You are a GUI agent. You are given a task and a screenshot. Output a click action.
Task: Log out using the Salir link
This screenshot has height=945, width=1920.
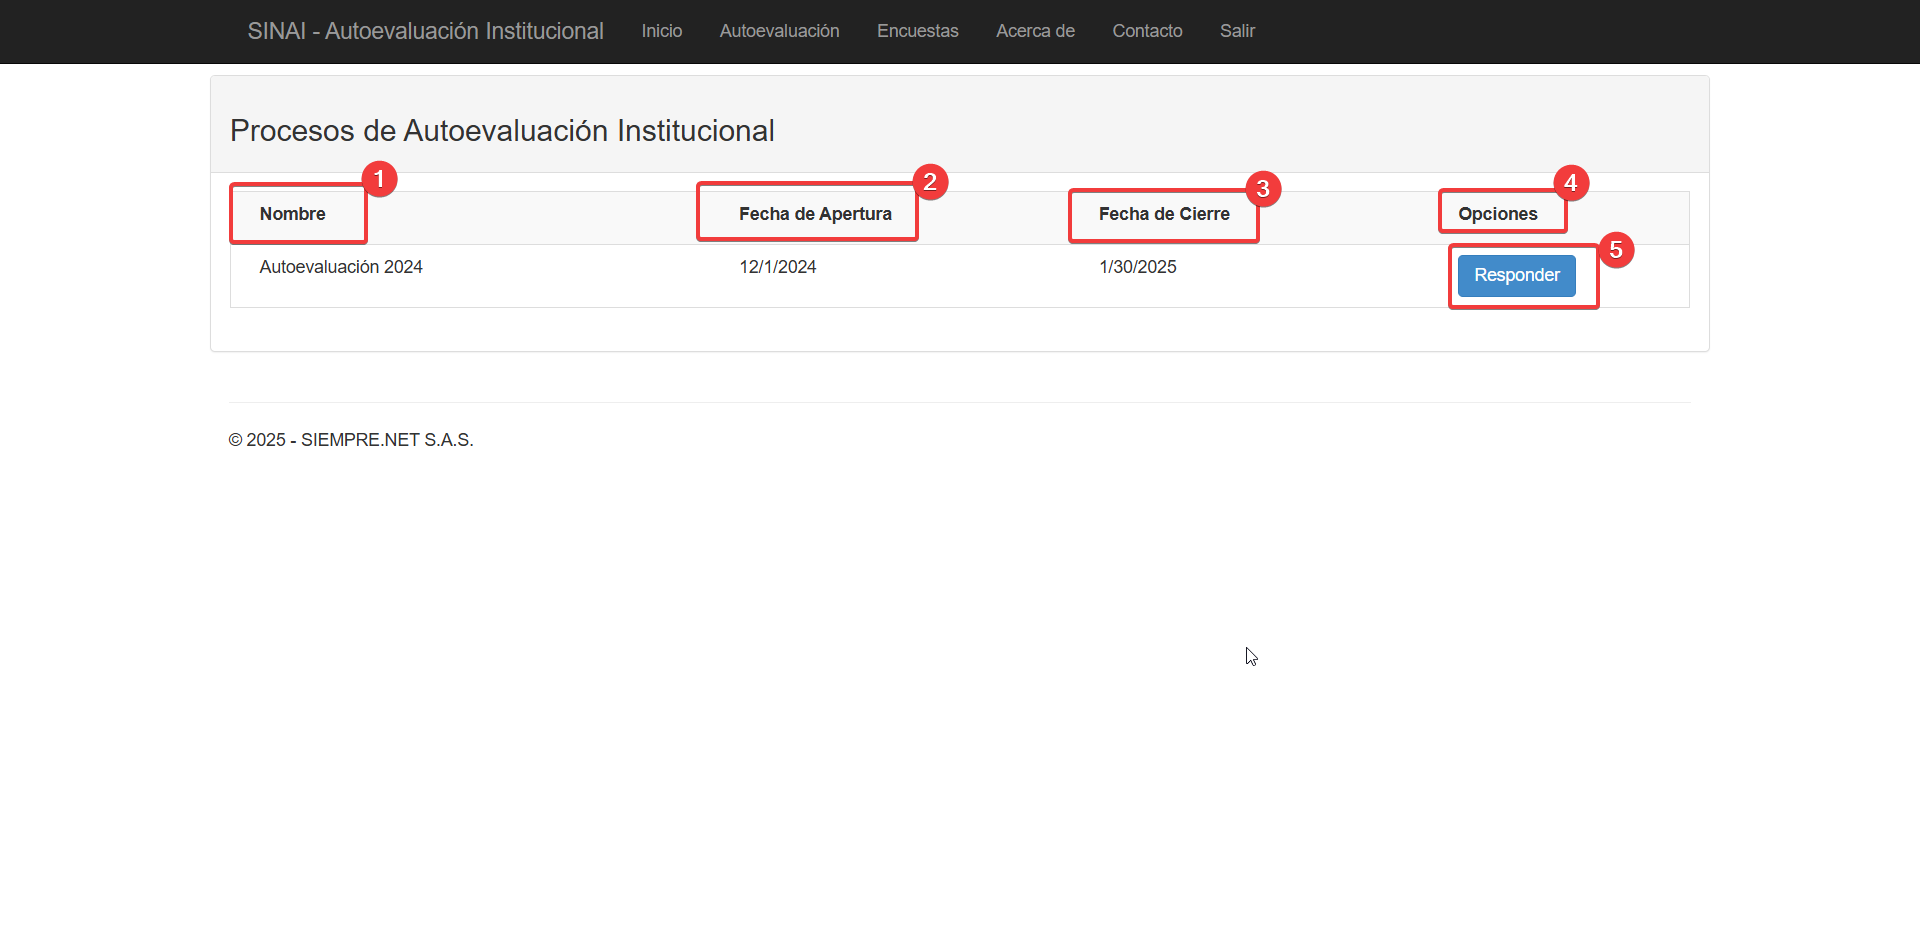1237,31
